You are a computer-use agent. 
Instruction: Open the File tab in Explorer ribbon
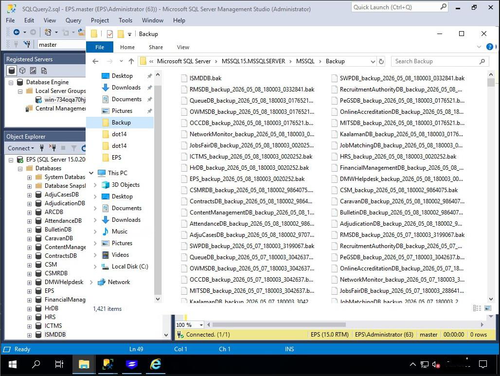[x=99, y=47]
